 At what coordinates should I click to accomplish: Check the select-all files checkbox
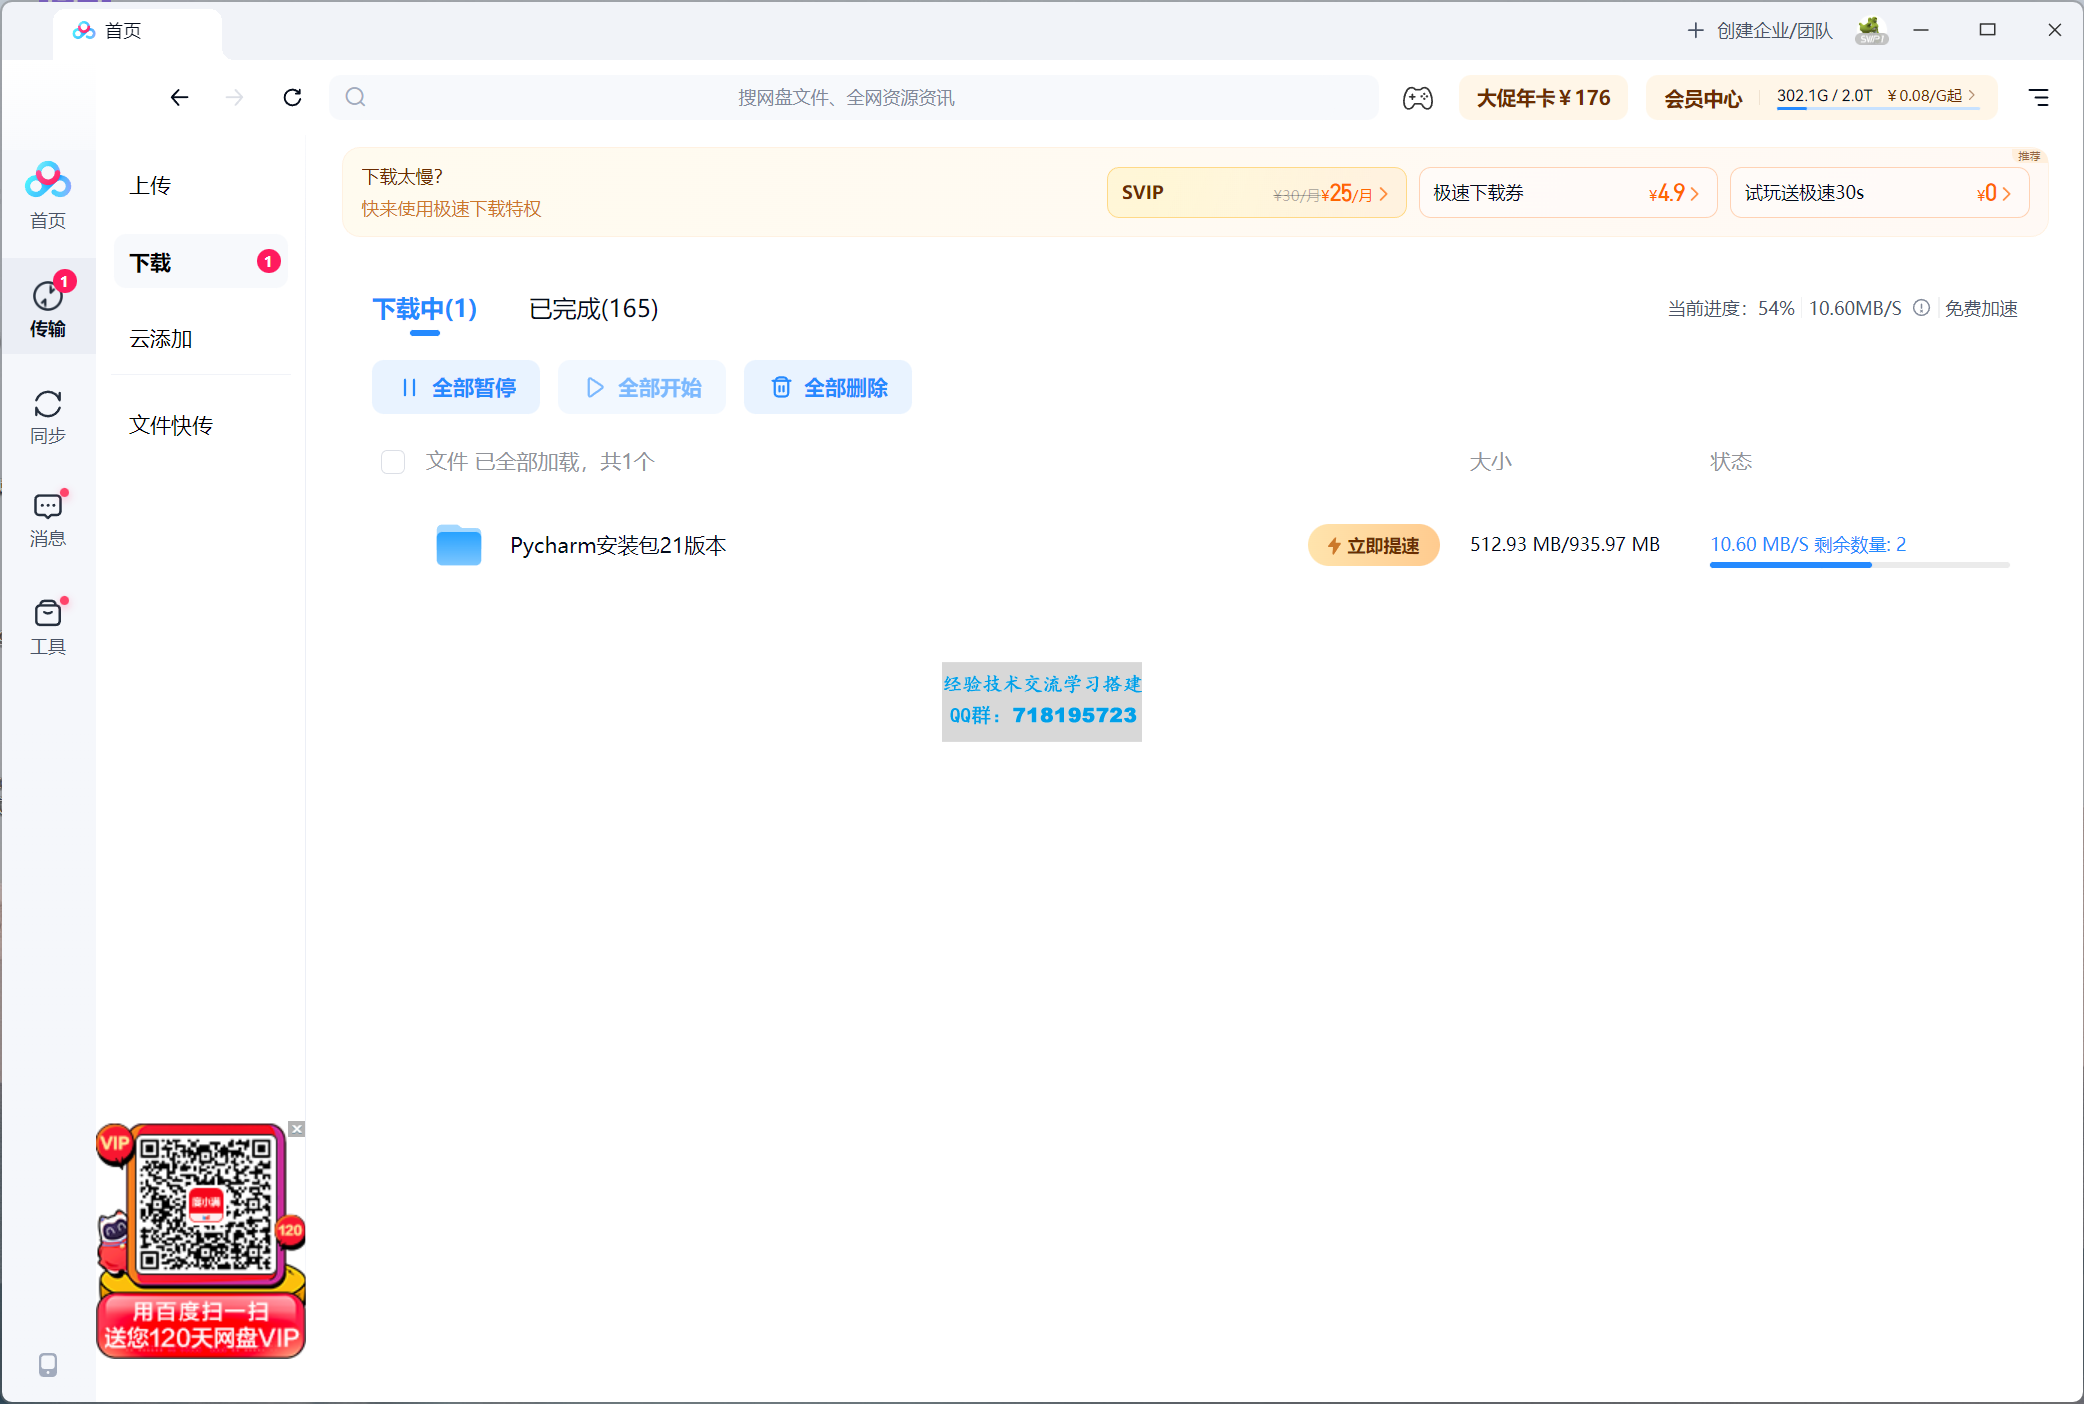tap(392, 462)
